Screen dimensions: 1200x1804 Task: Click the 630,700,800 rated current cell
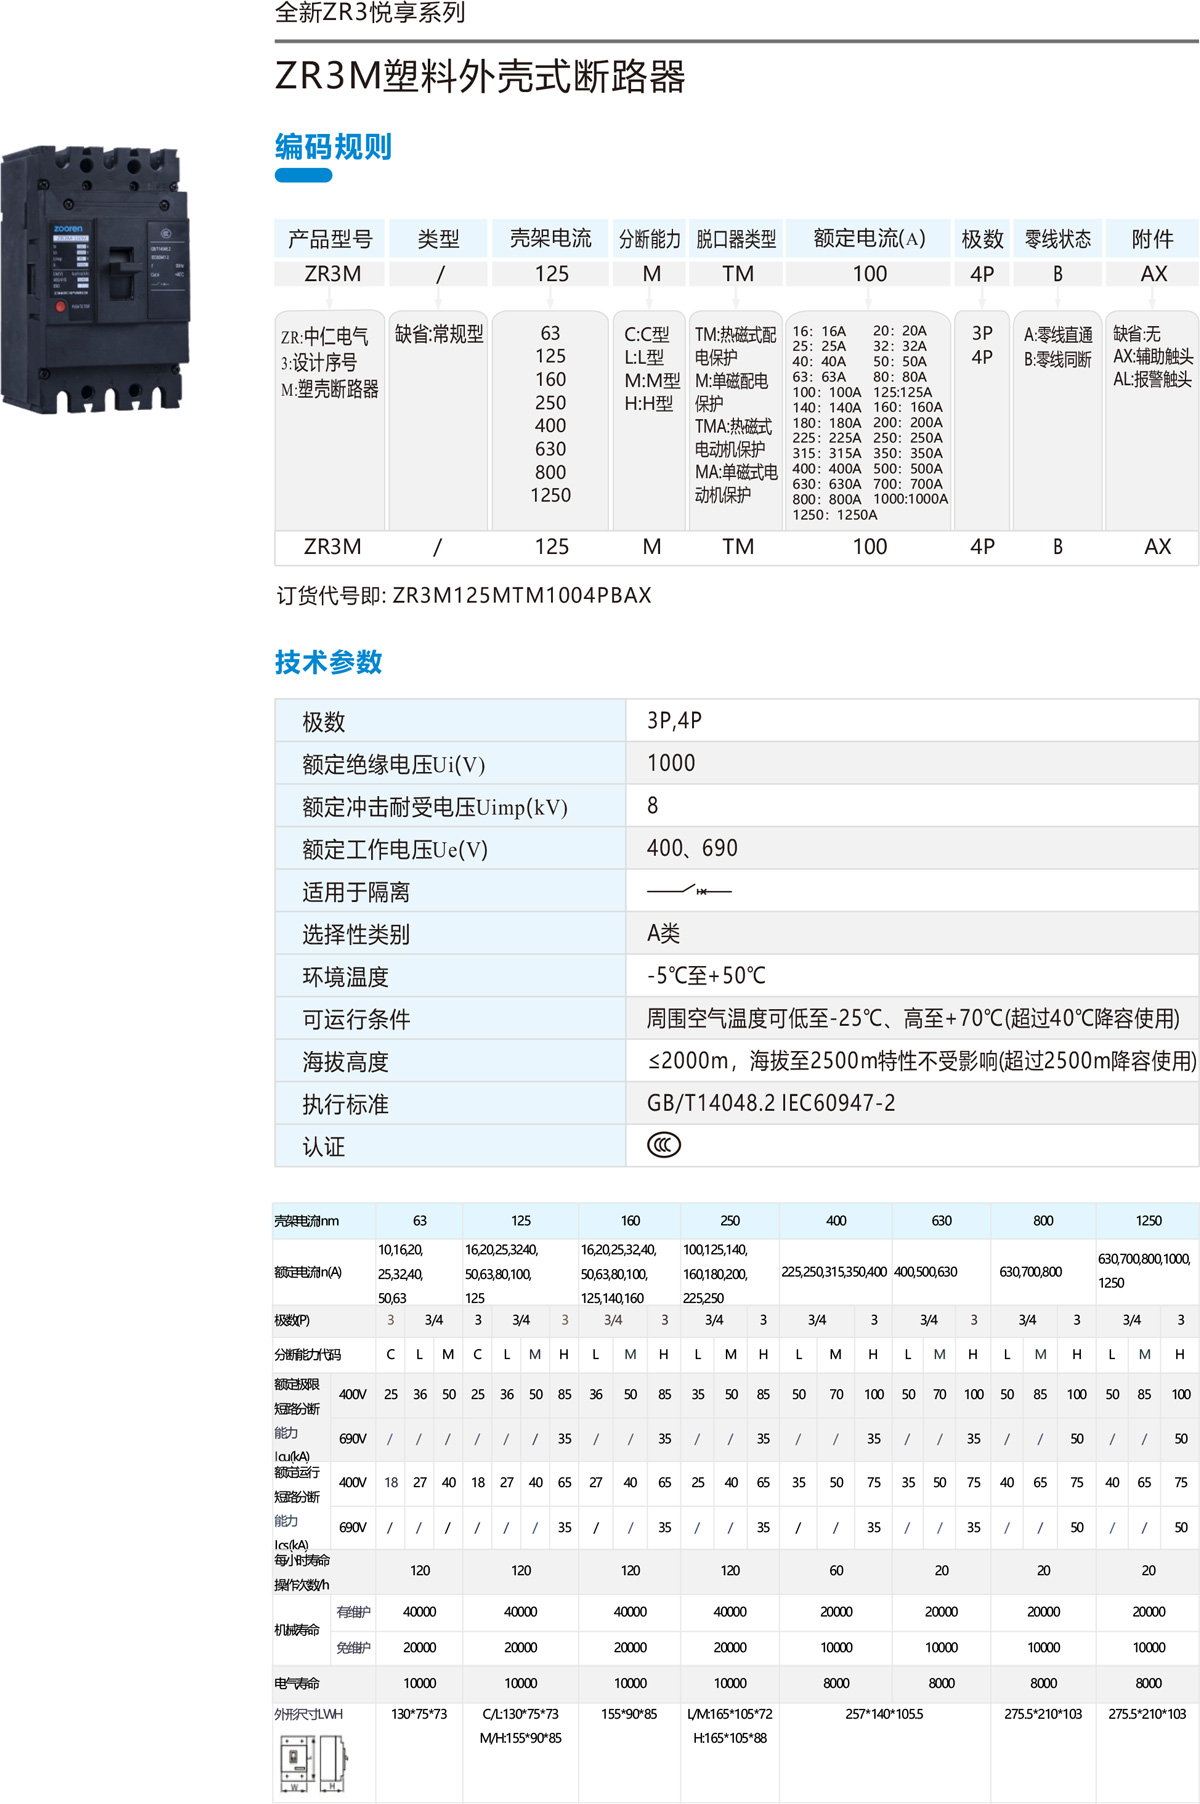coord(1030,1272)
